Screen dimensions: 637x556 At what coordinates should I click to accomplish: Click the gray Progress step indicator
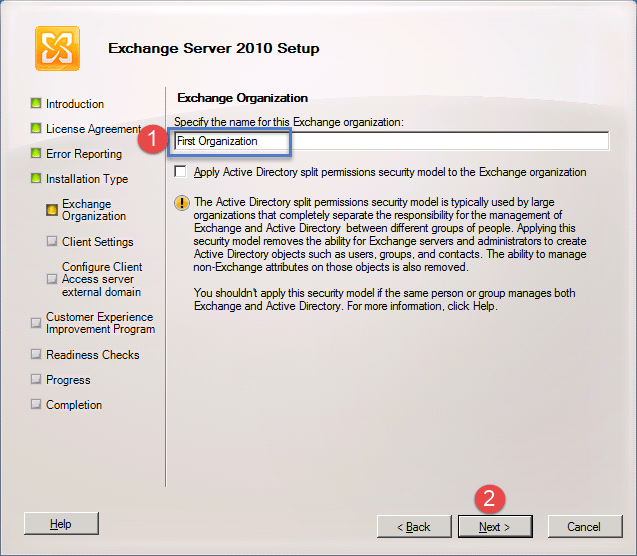36,379
